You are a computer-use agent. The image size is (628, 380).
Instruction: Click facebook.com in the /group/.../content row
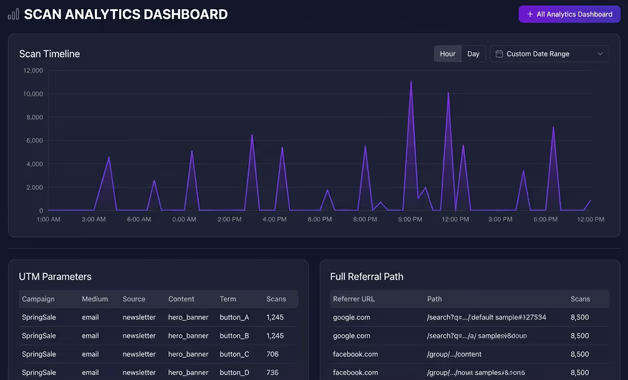tap(355, 354)
